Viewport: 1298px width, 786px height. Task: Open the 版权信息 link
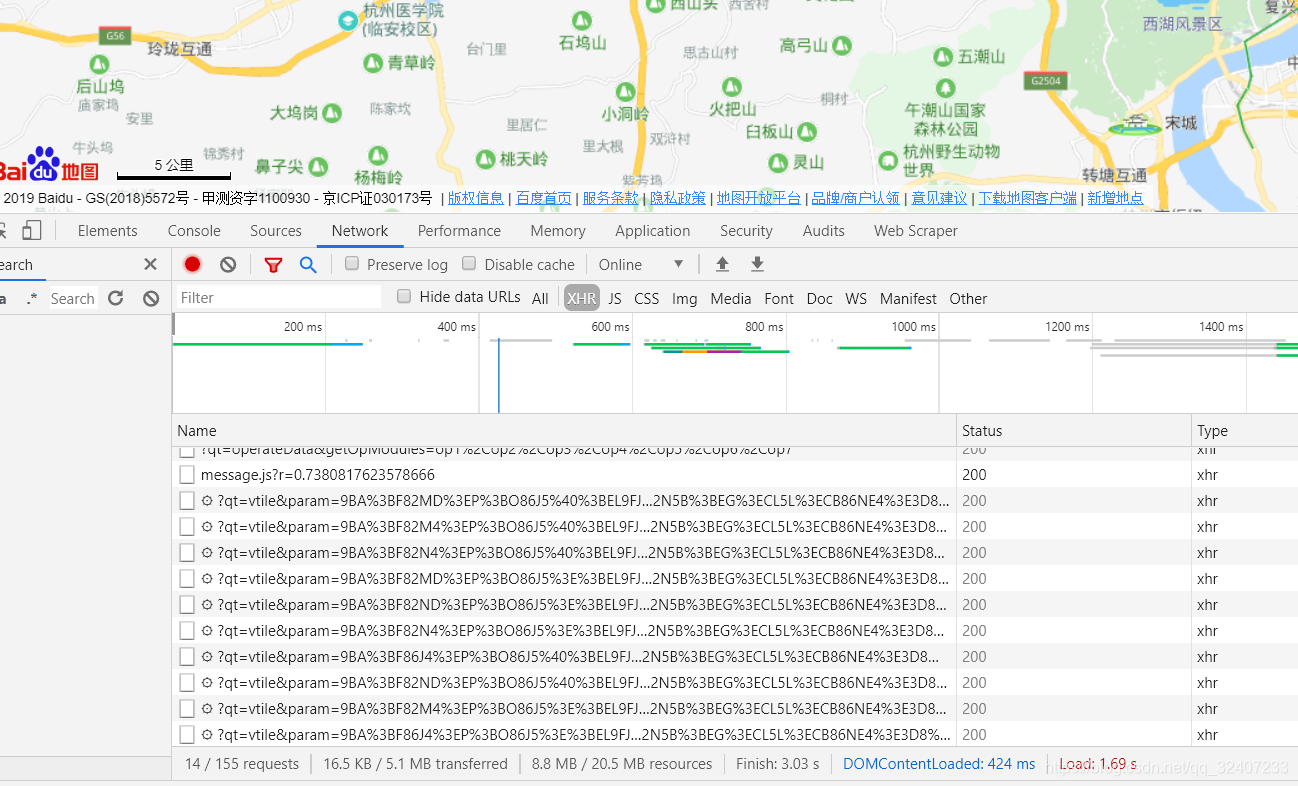pos(476,198)
